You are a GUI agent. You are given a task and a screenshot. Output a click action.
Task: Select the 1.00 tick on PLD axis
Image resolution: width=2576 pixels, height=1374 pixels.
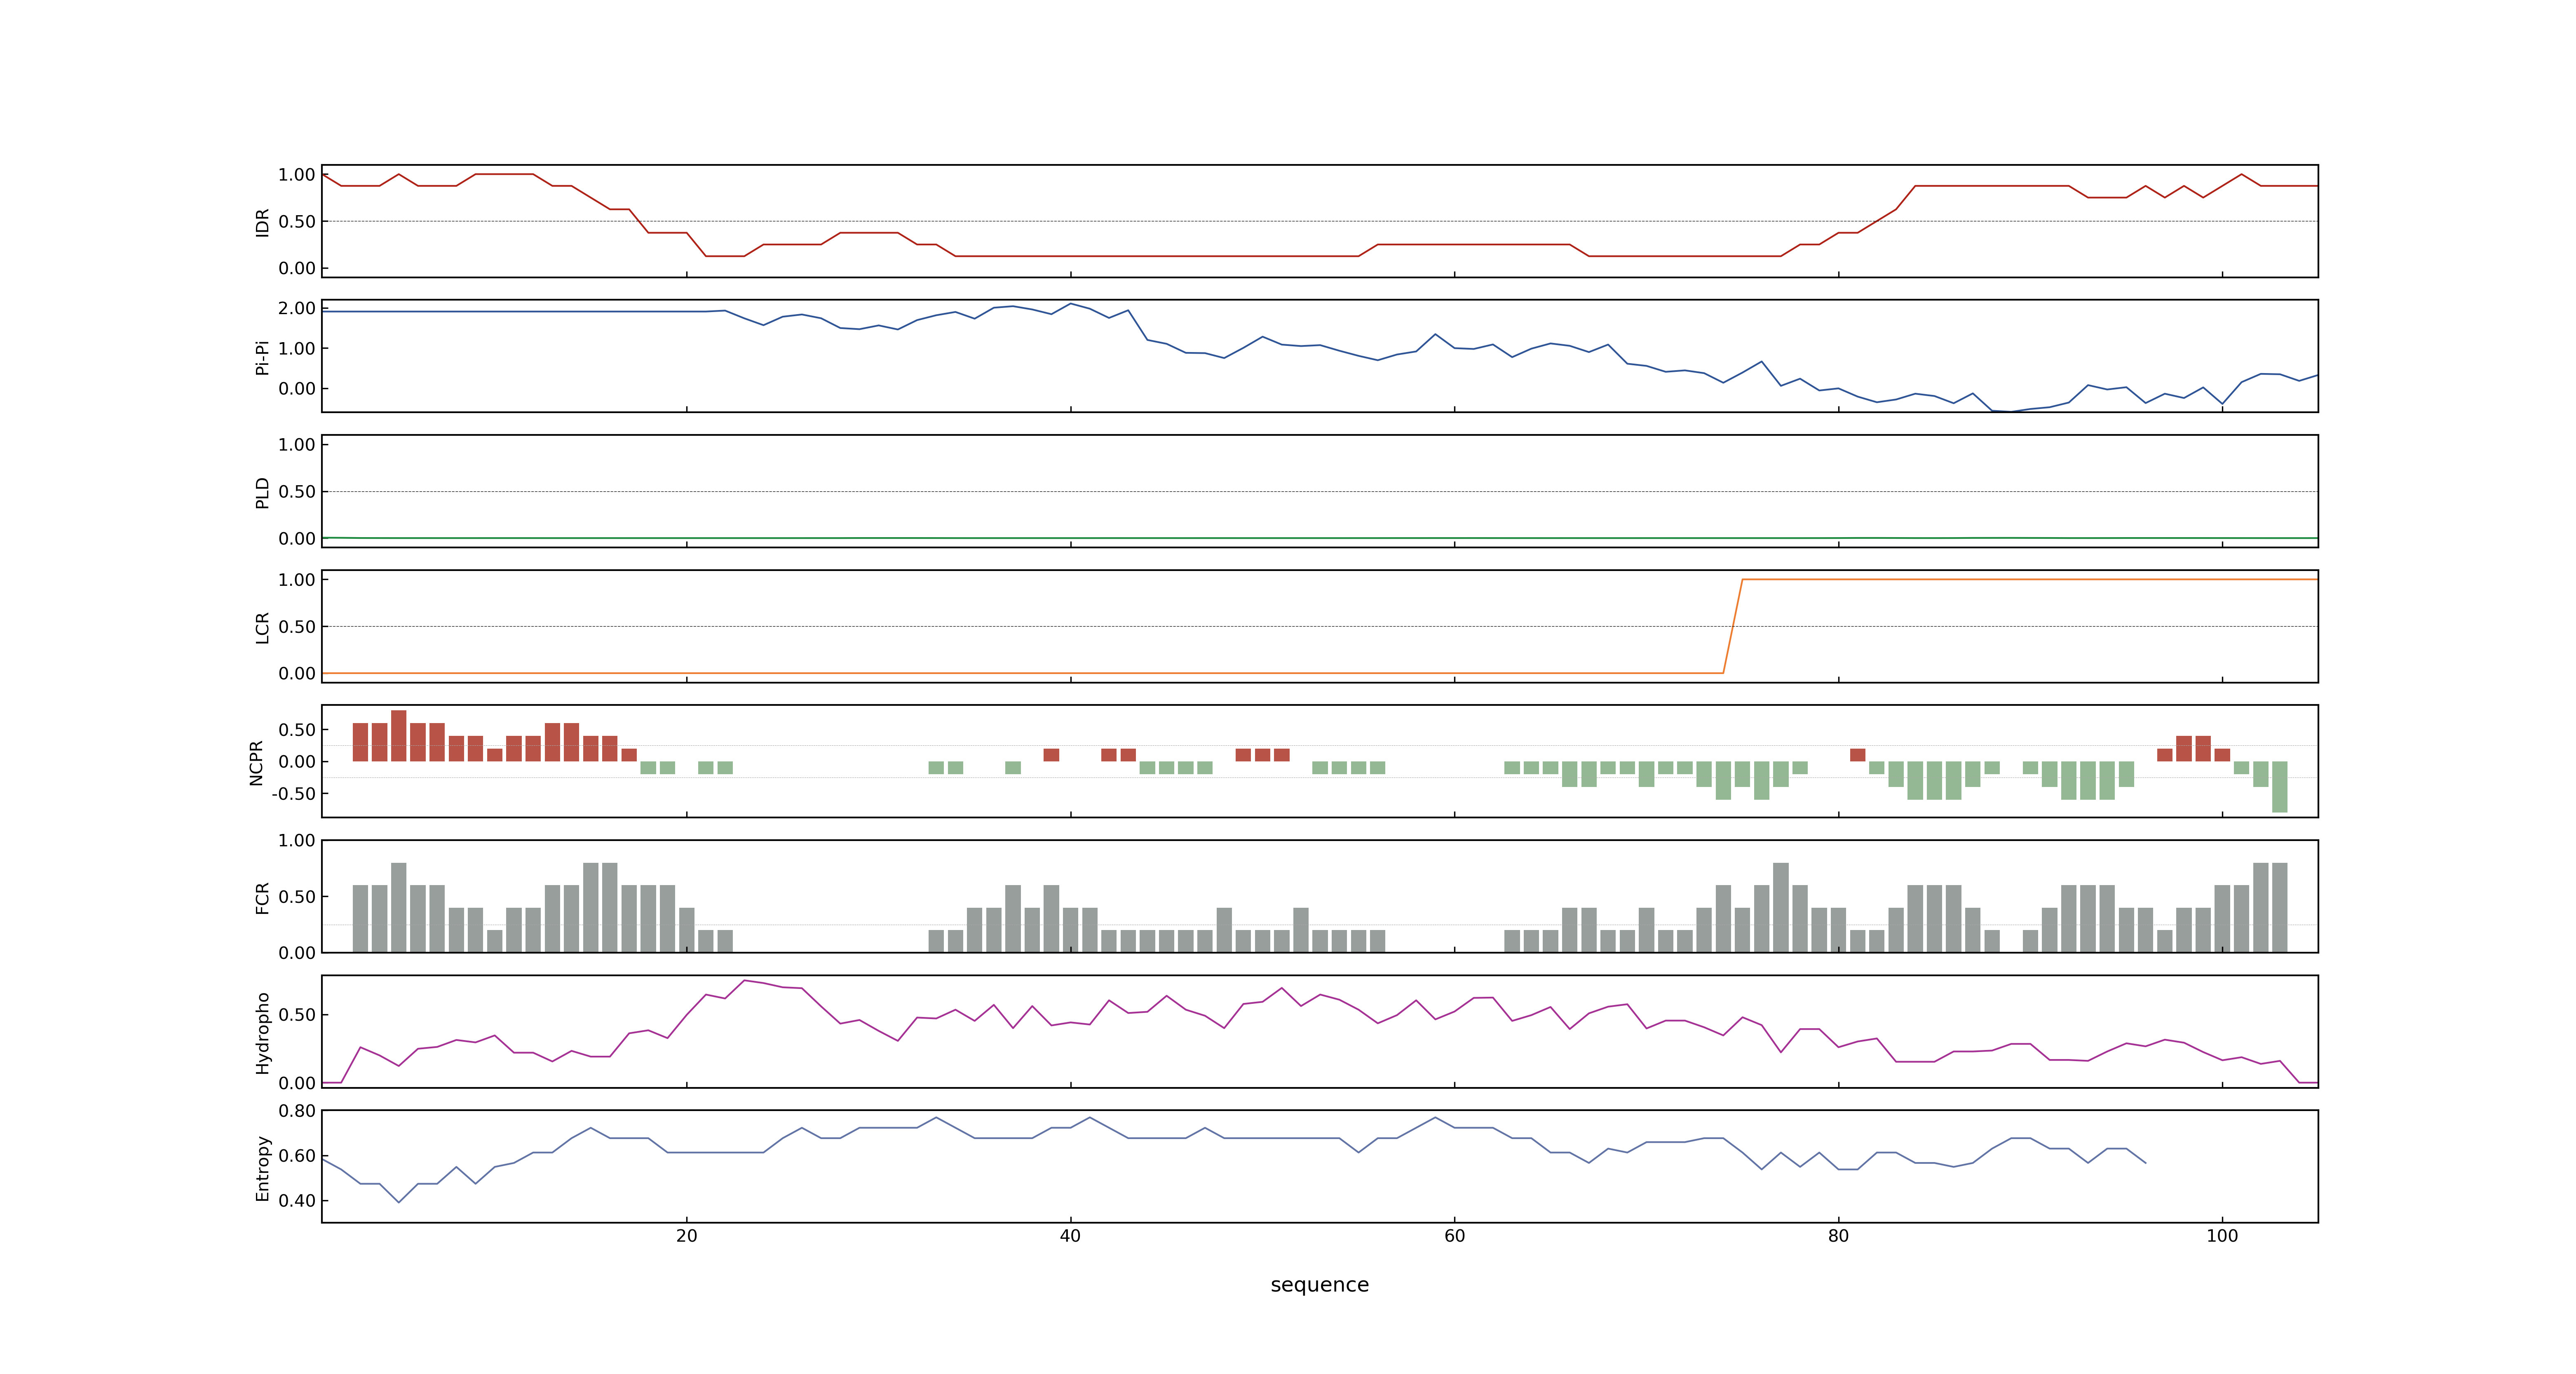tap(297, 444)
